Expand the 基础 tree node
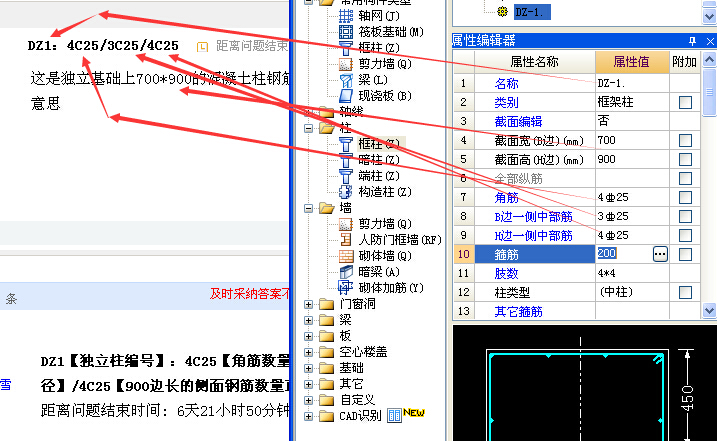717x441 pixels. coord(309,369)
